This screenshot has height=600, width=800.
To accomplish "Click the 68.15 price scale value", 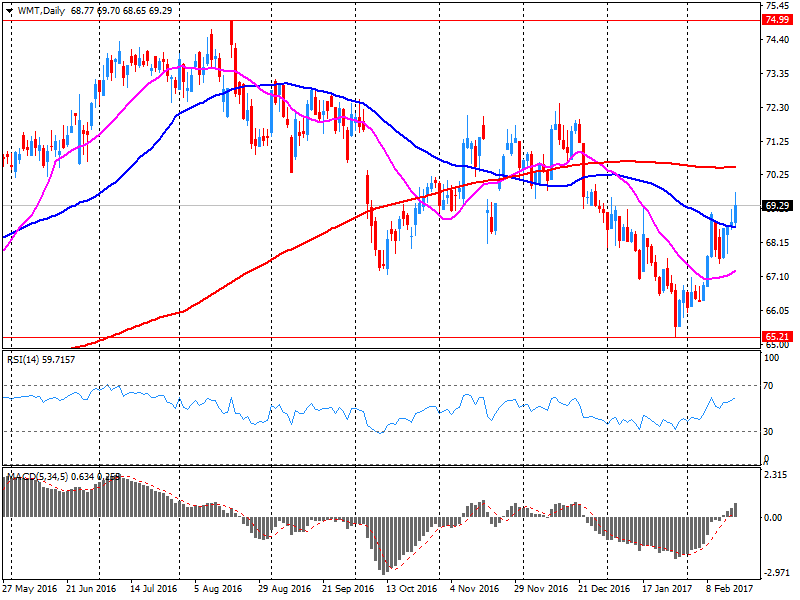I will [x=778, y=242].
